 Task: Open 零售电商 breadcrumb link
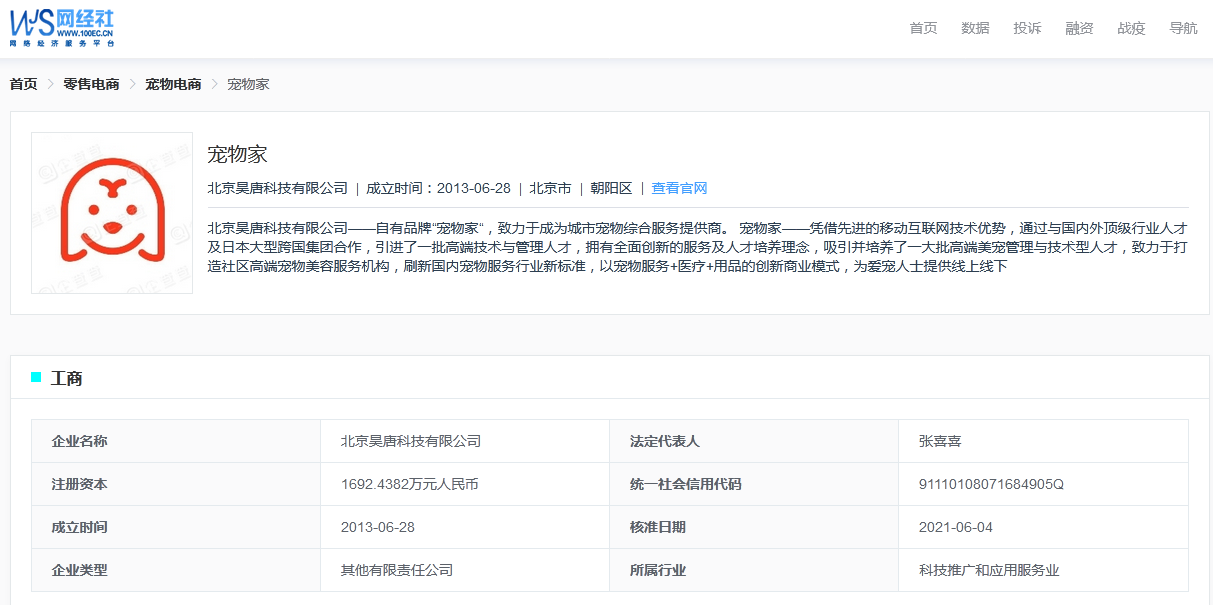91,84
